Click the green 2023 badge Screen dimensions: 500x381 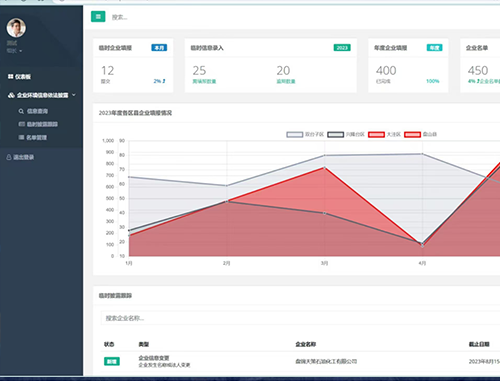coord(342,48)
